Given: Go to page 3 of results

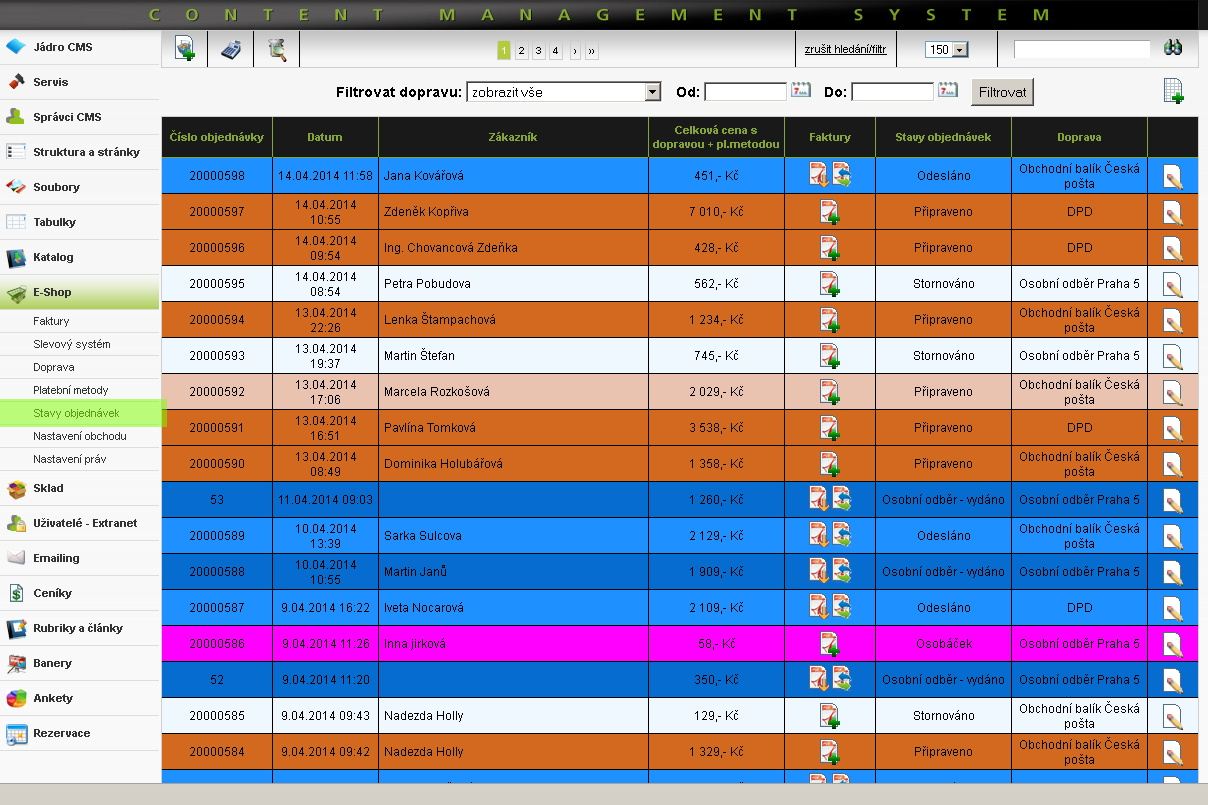Looking at the screenshot, I should pos(538,50).
